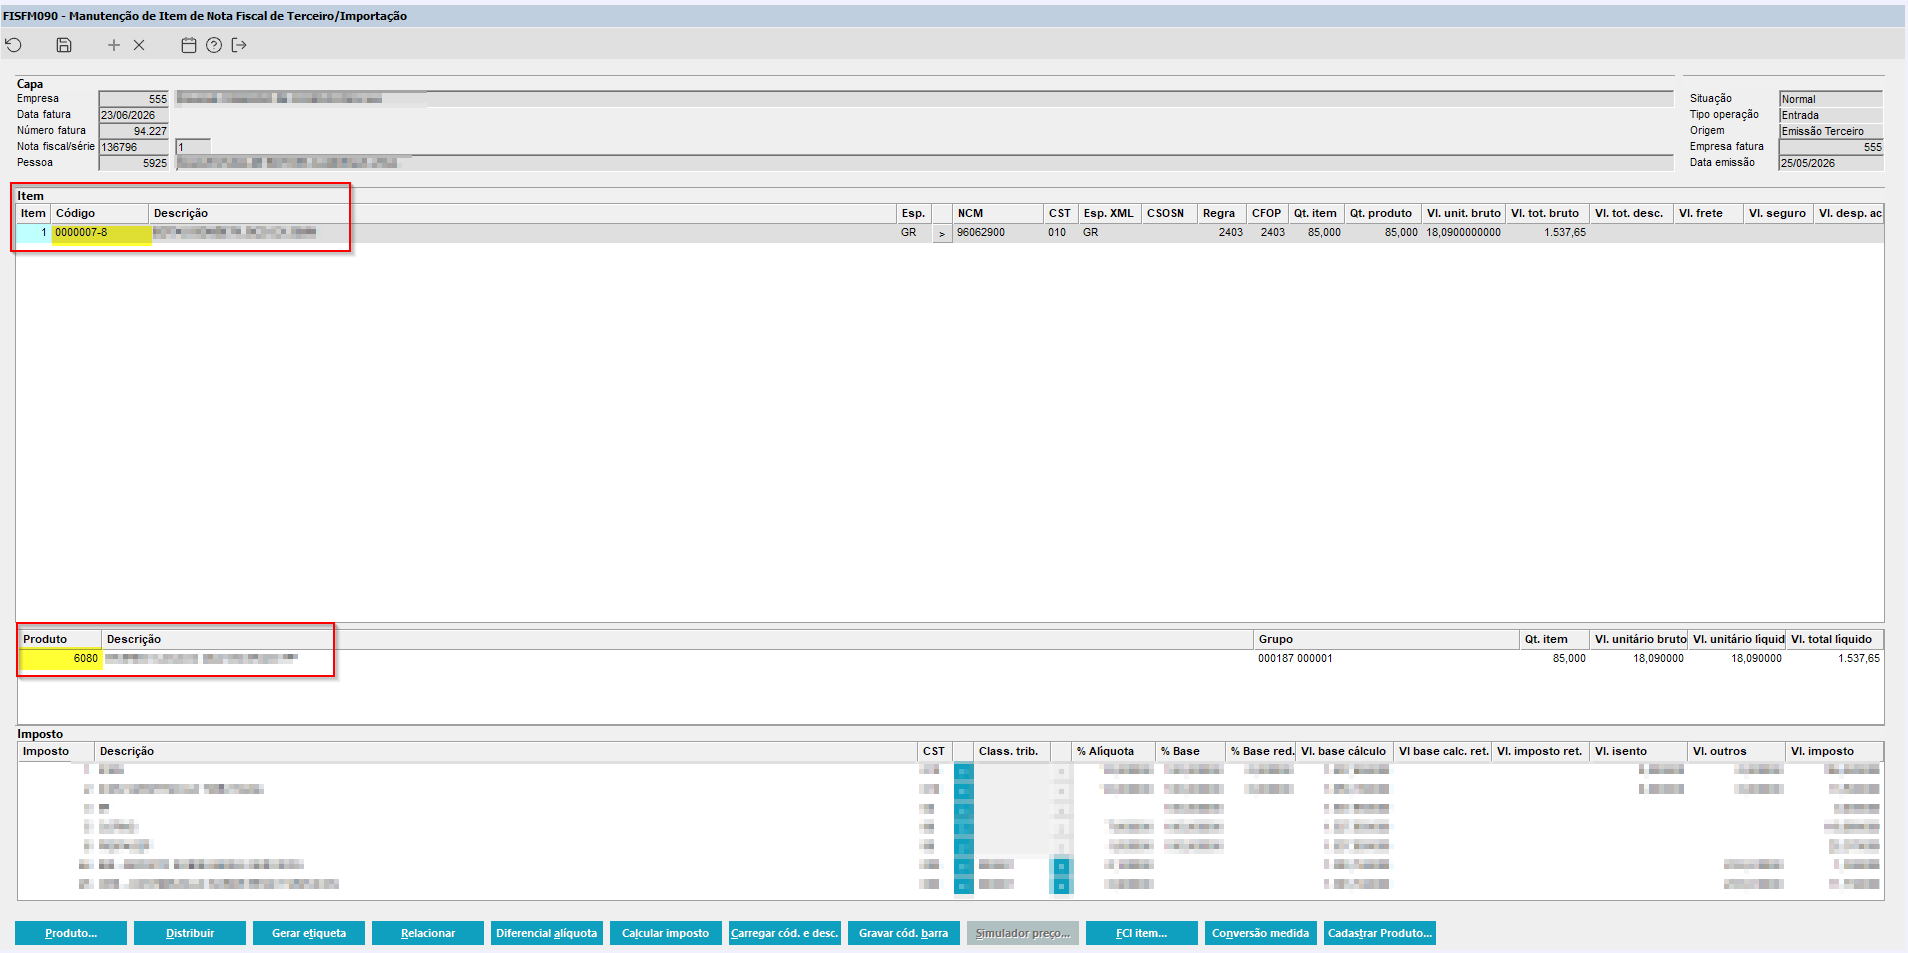This screenshot has height=953, width=1908.
Task: Click the Código column header in Item grid
Action: tap(100, 213)
